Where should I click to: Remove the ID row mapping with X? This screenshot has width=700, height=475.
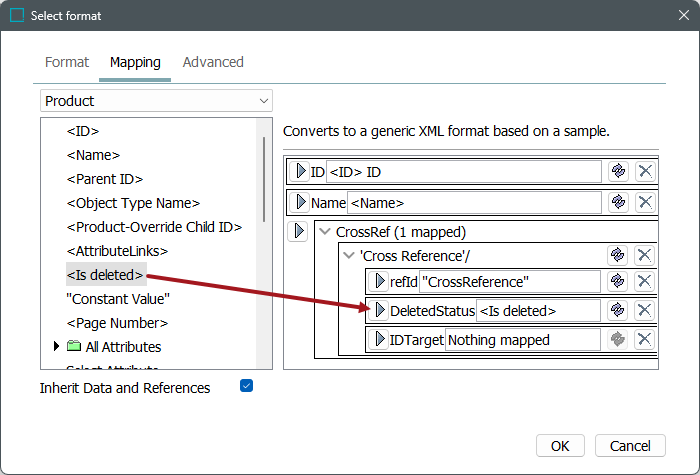point(645,171)
